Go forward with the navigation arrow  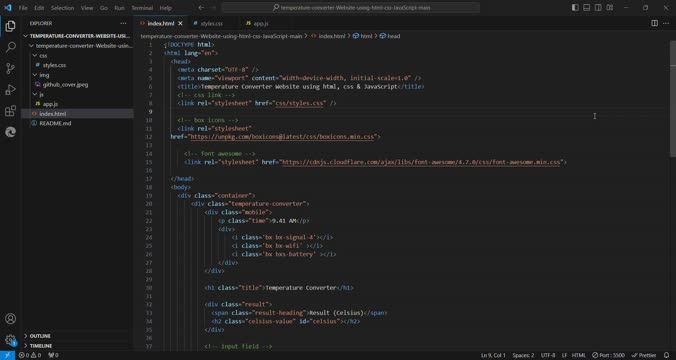tap(213, 7)
